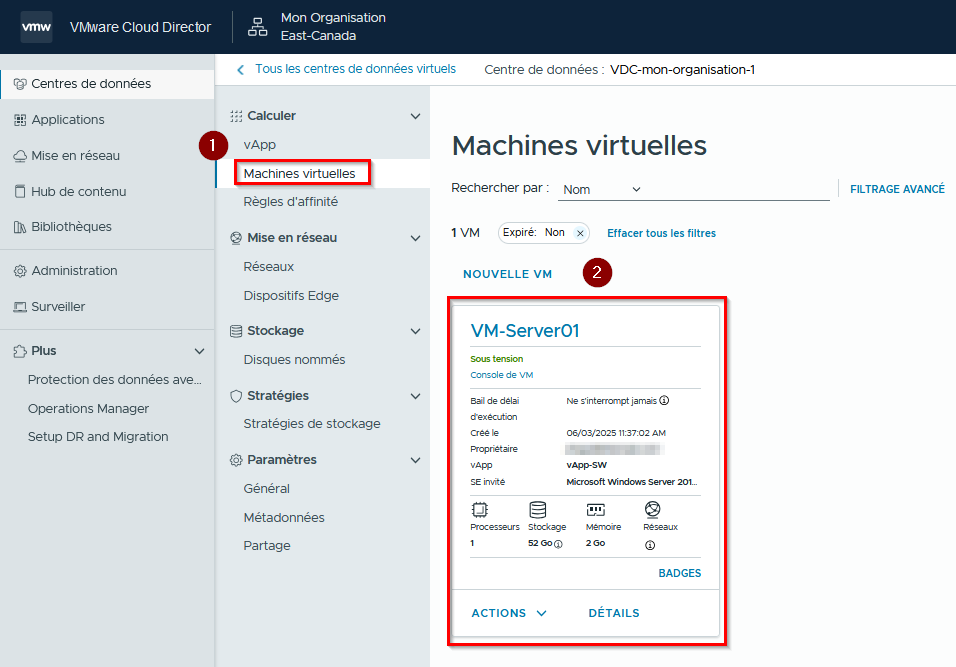
Task: Click the Surveiller monitor icon
Action: pyautogui.click(x=20, y=307)
